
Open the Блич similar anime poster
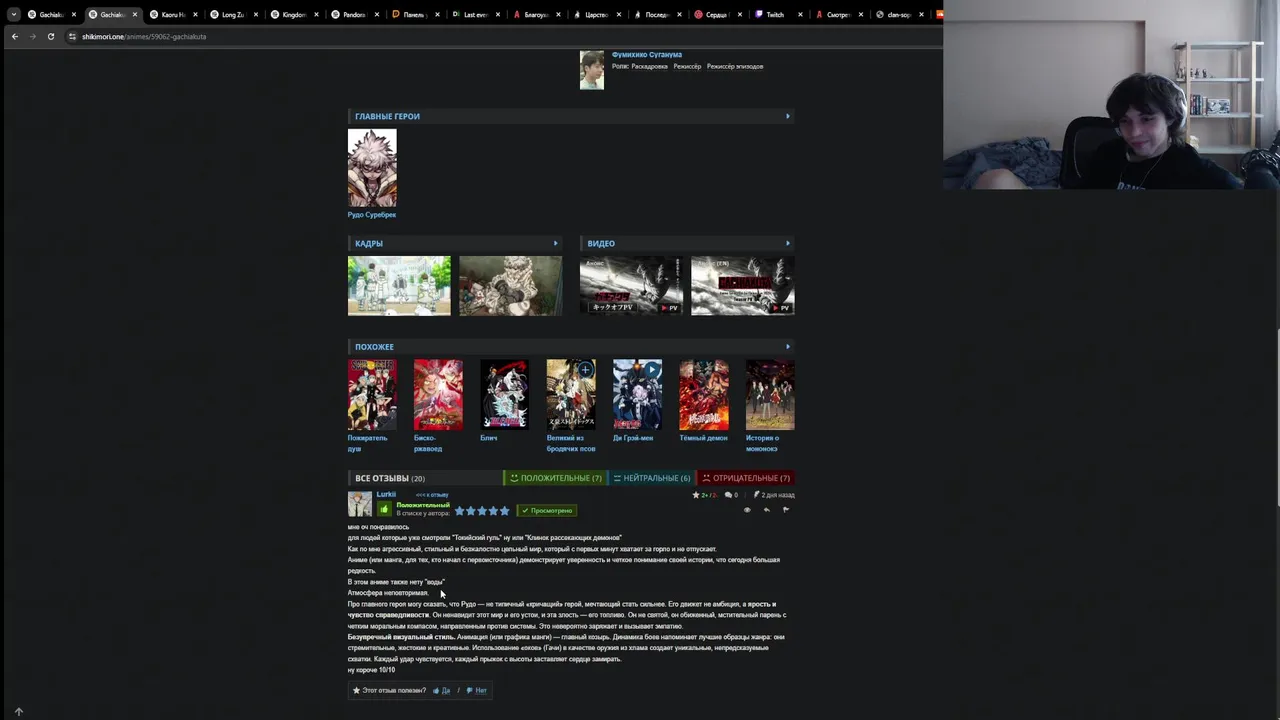tap(504, 395)
